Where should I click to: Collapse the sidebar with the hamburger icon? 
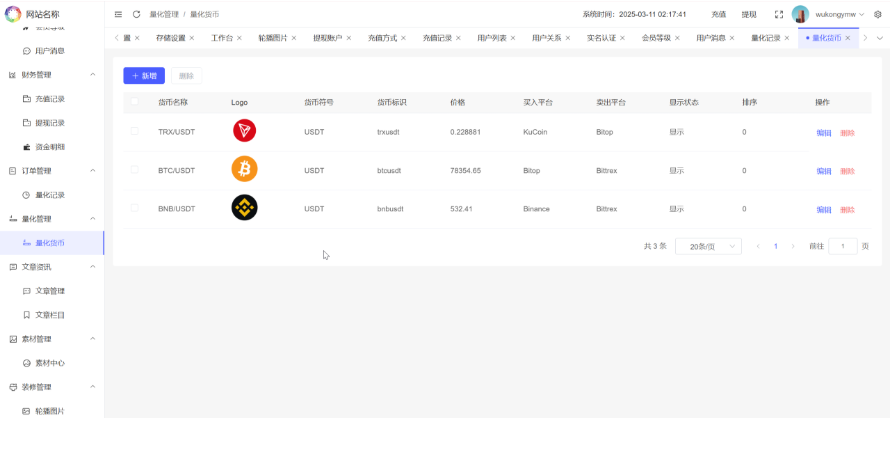118,14
